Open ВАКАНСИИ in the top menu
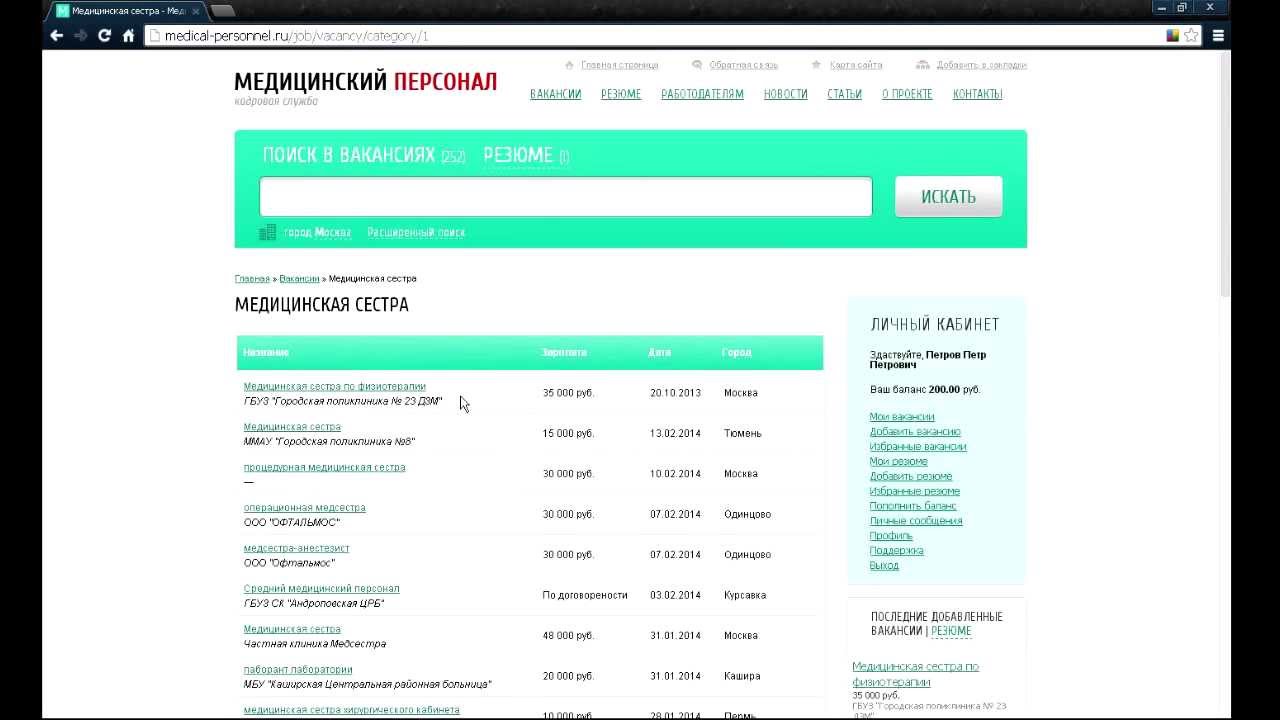Viewport: 1280px width, 720px height. tap(555, 94)
